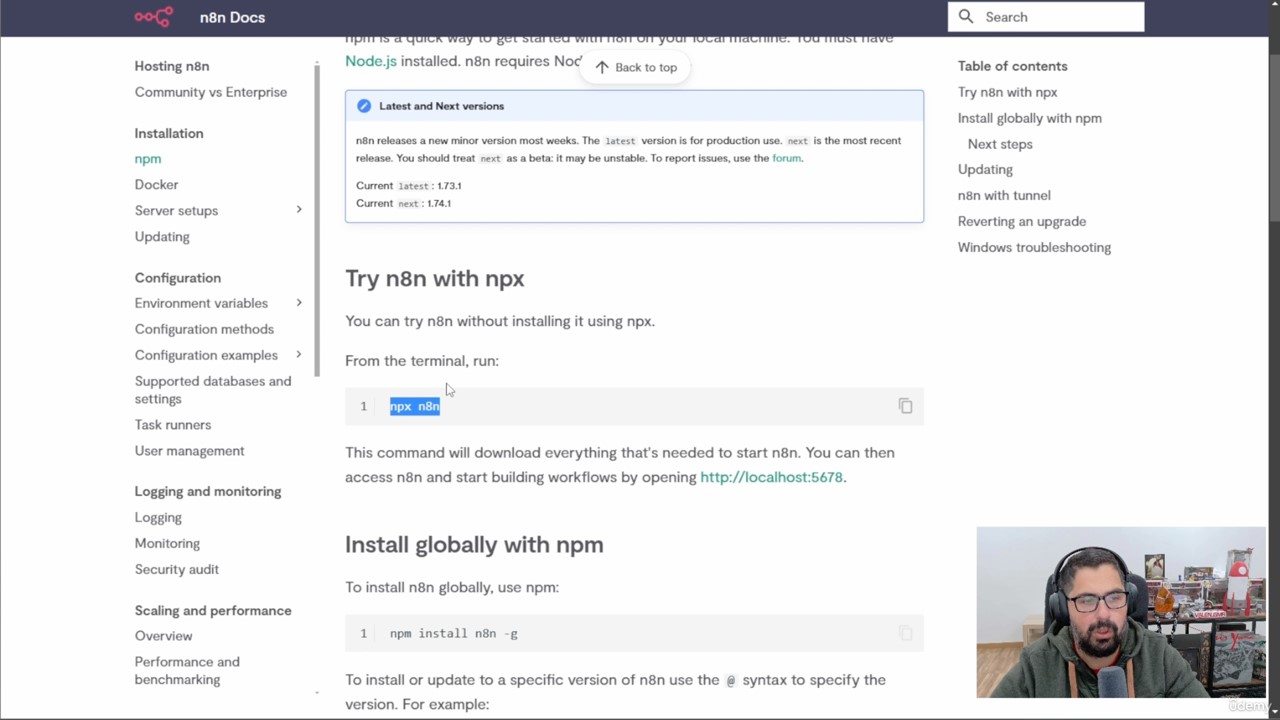Screen dimensions: 1280x720
Task: Jump to Updating in table of contents
Action: pyautogui.click(x=985, y=170)
